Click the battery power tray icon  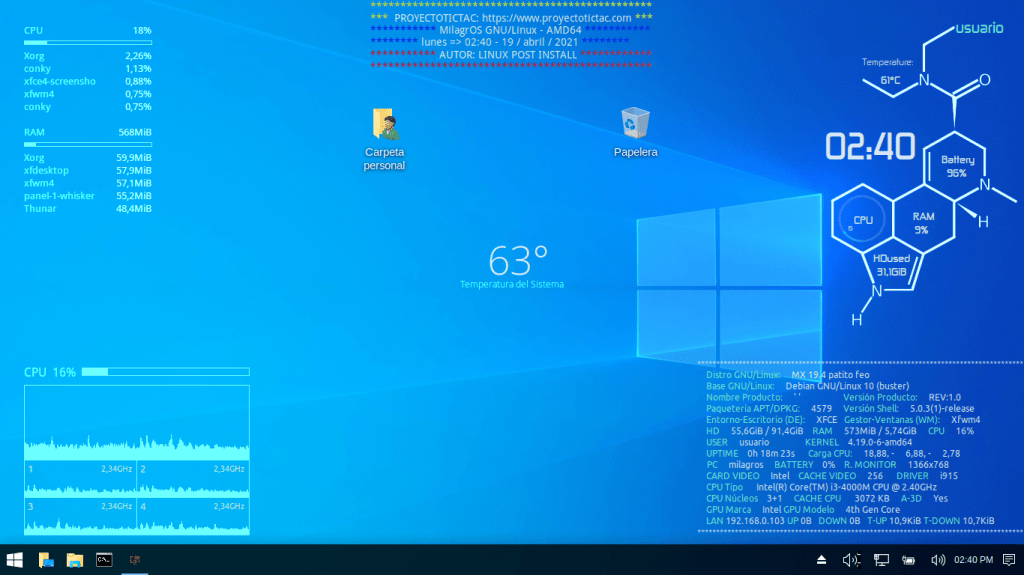tap(910, 560)
